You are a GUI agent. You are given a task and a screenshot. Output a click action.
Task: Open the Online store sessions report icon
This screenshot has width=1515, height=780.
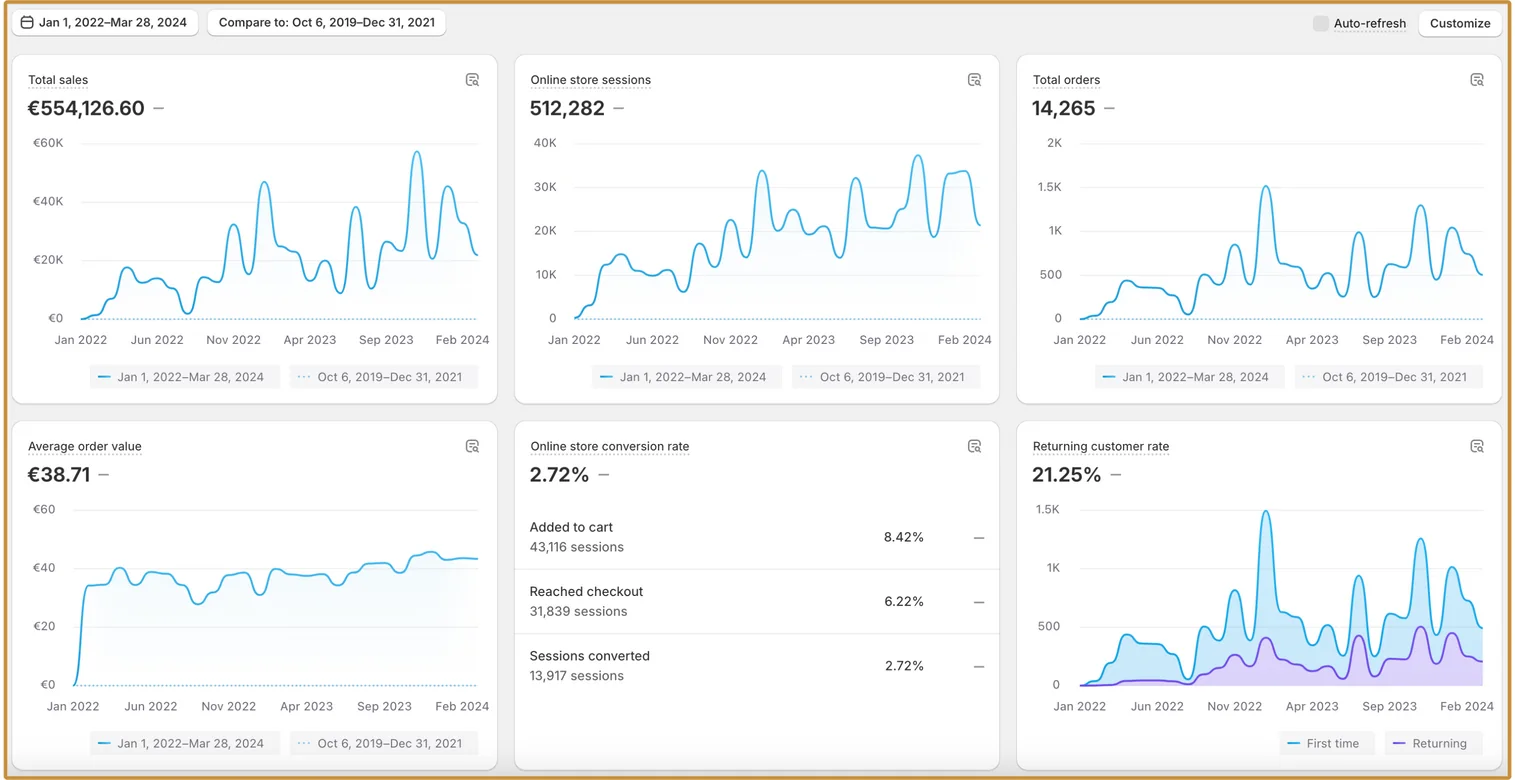point(975,80)
